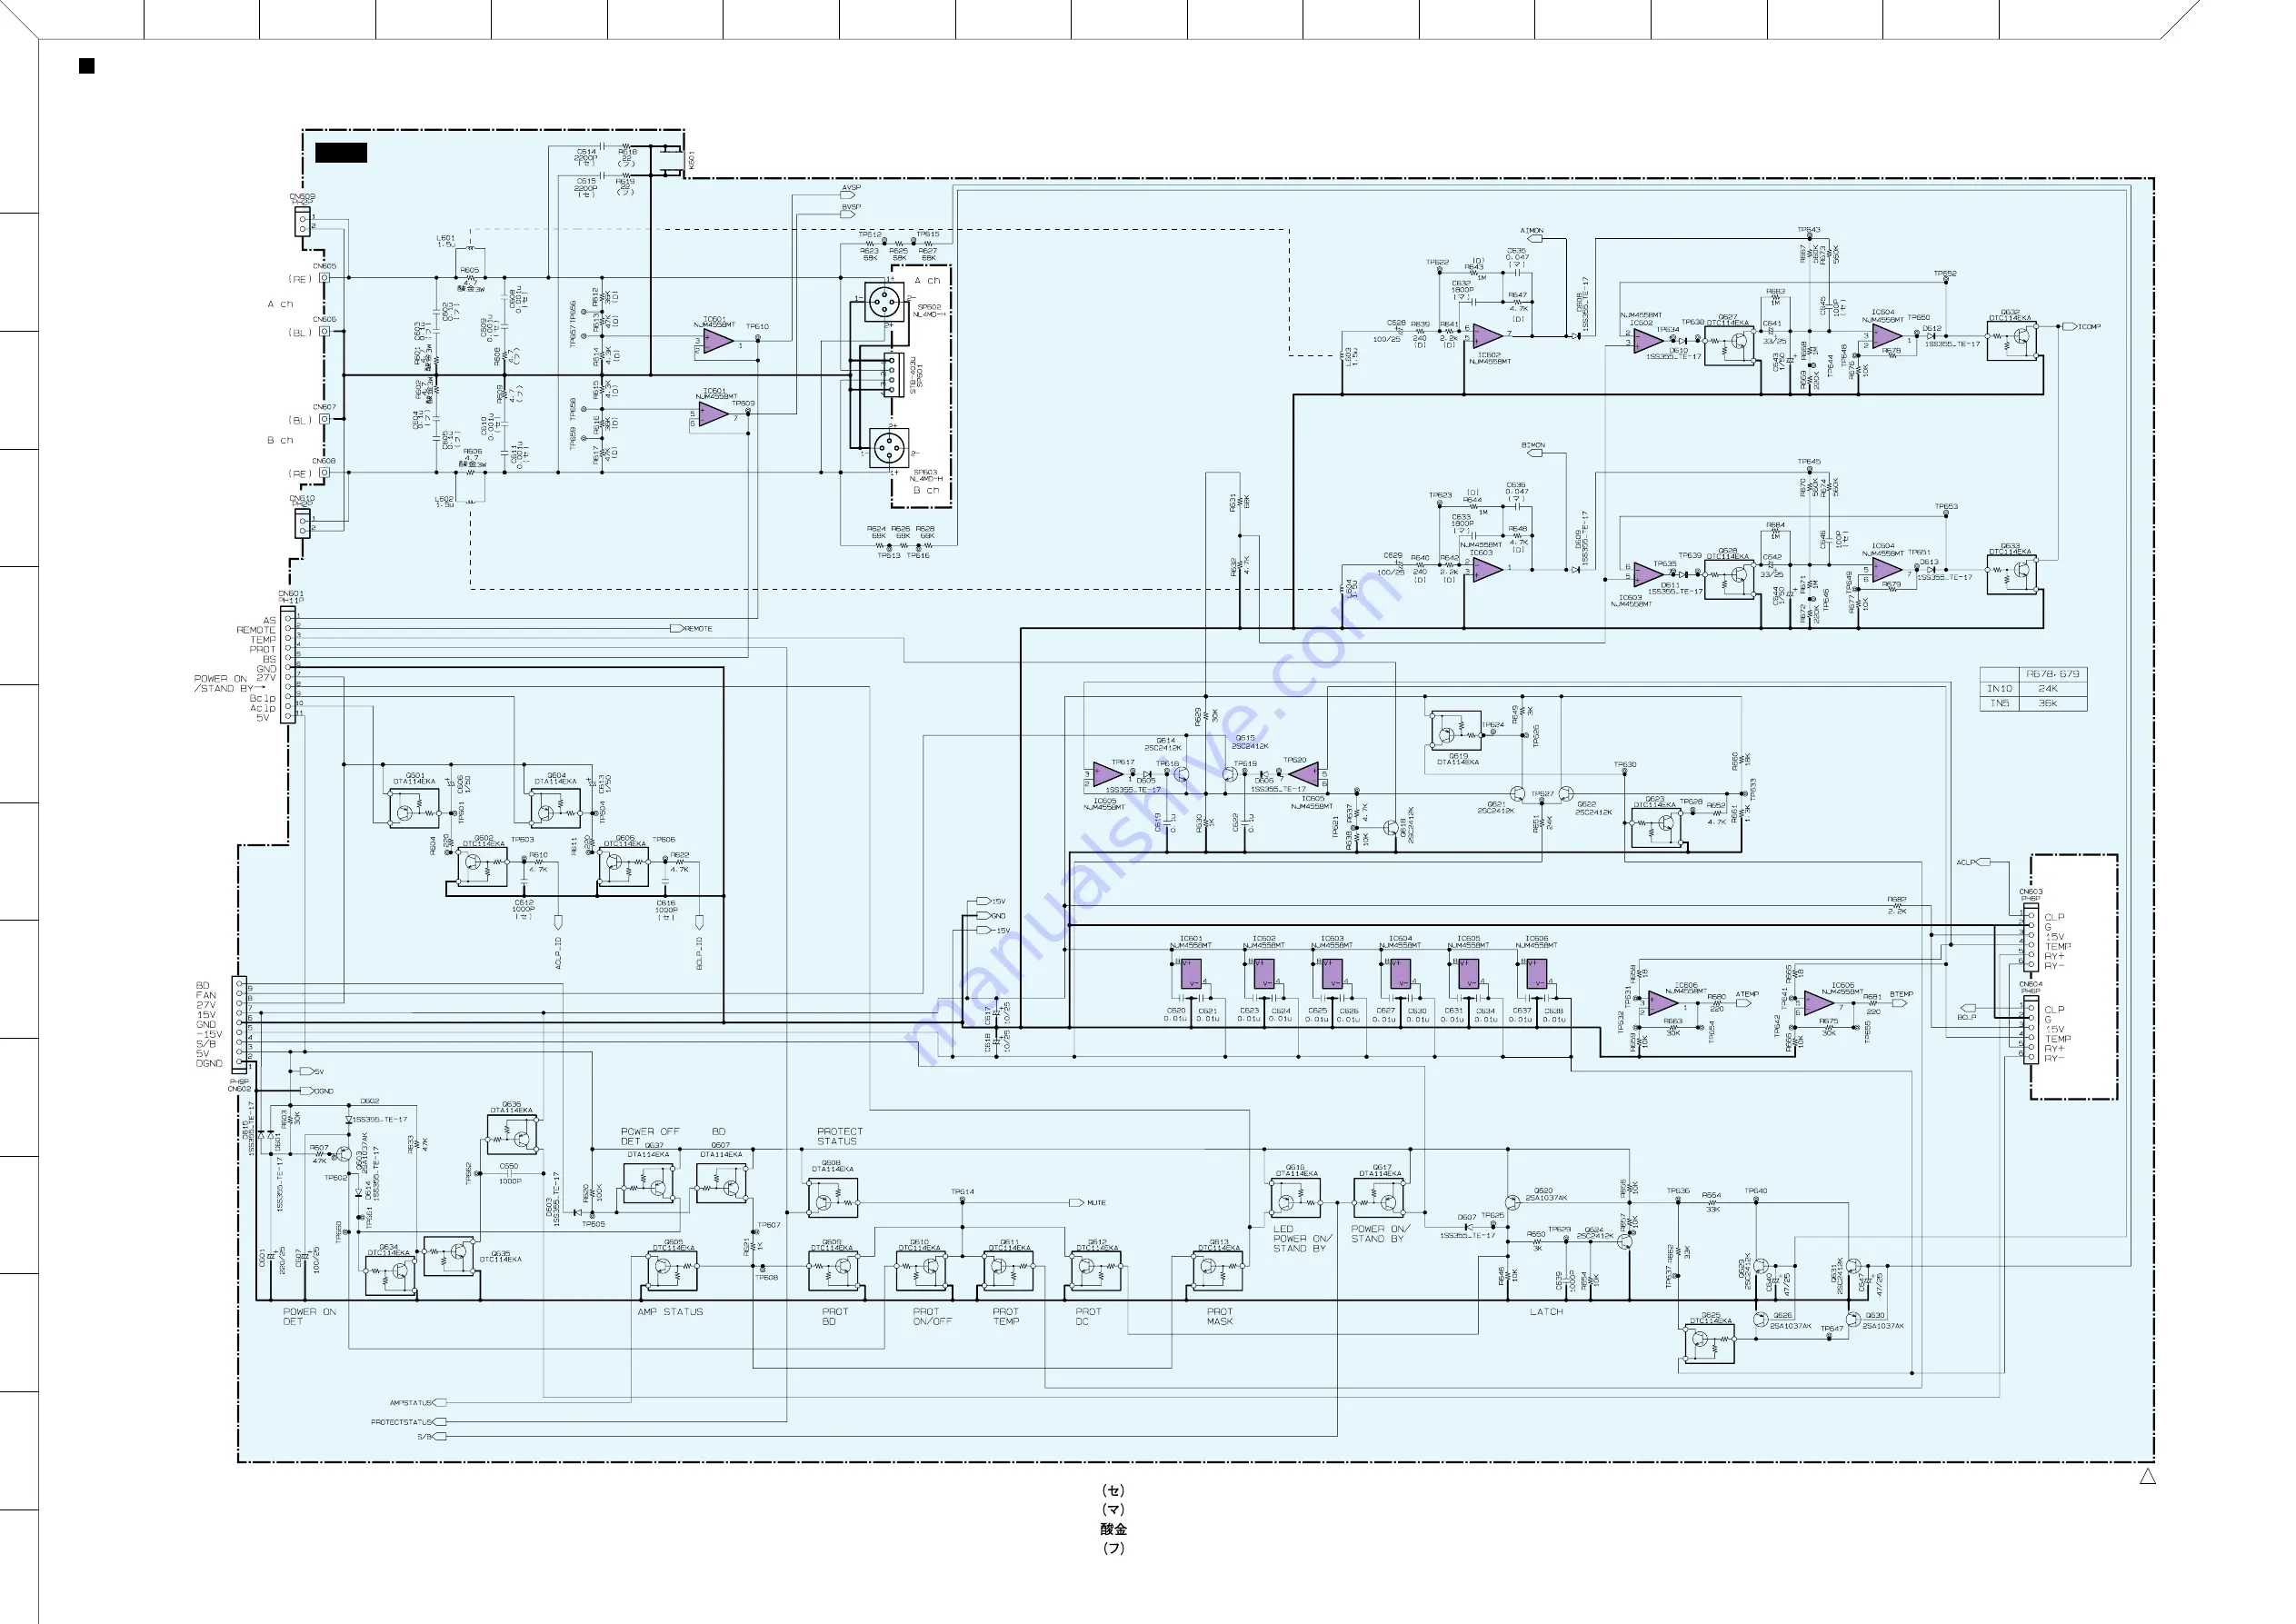This screenshot has height=1624, width=2296.
Task: Click the "PROT TEMP" section label
Action: [x=1006, y=1316]
